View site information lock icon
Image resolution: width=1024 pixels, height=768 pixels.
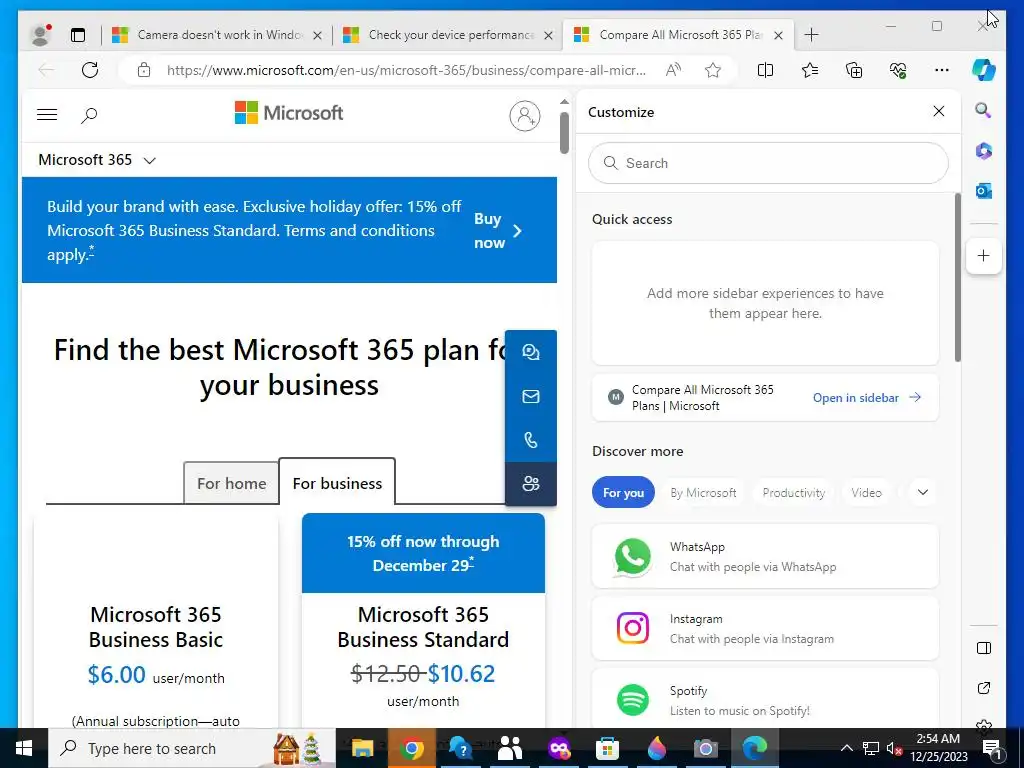point(144,70)
